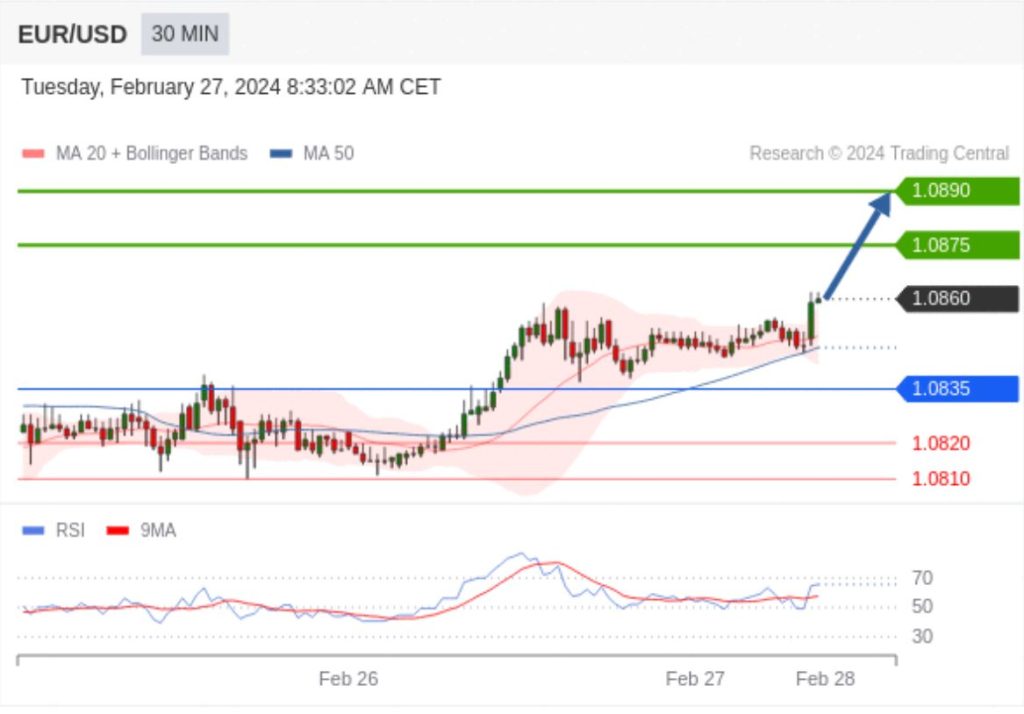
Task: Click the RSI 30 level label
Action: pyautogui.click(x=922, y=636)
